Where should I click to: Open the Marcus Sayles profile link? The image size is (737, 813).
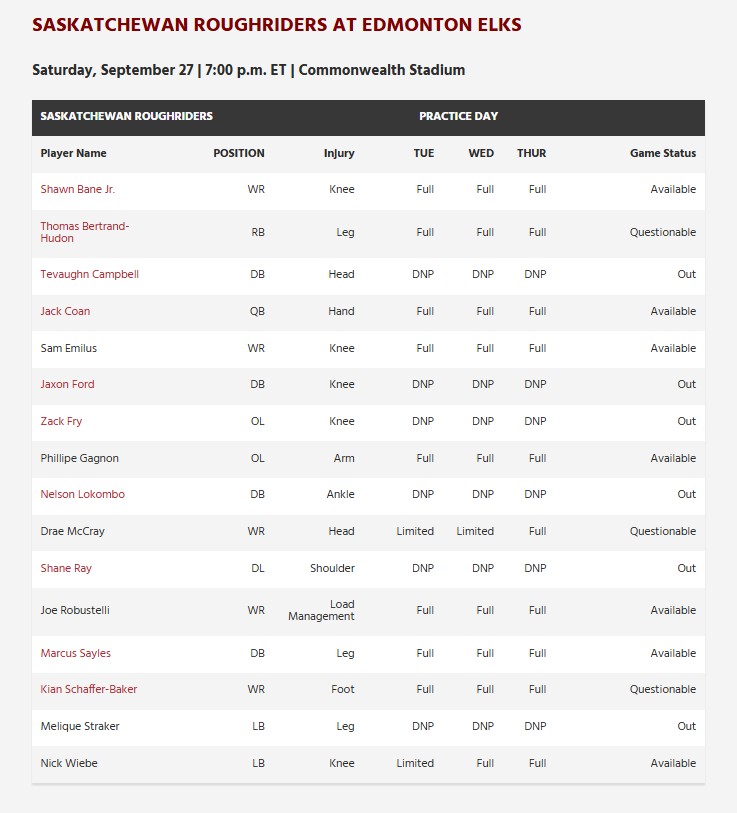coord(75,653)
